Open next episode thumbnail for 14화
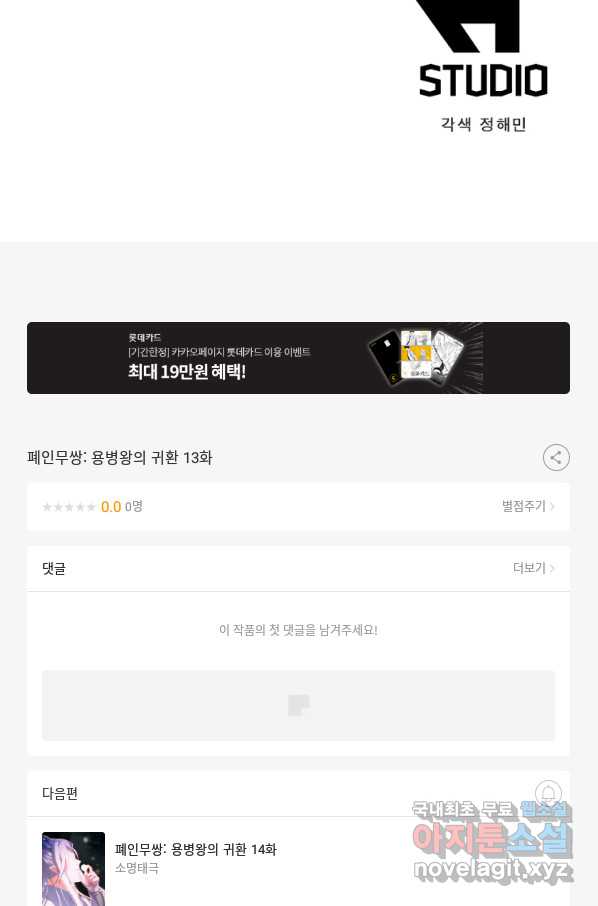 pyautogui.click(x=73, y=868)
